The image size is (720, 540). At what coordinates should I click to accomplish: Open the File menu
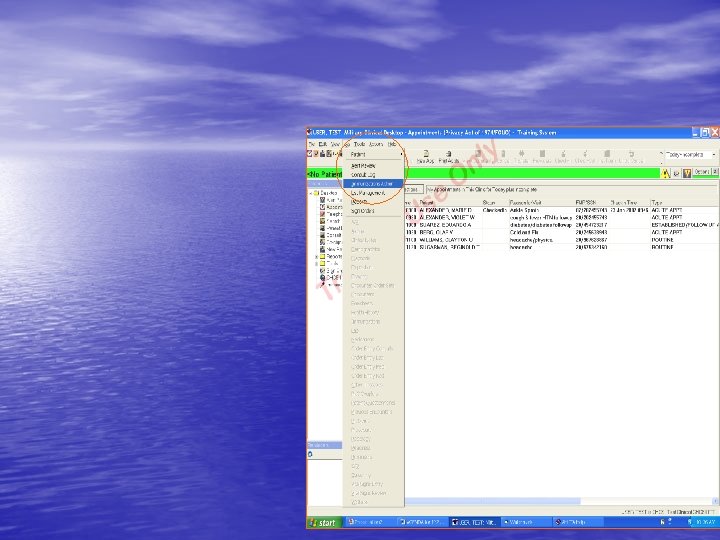[x=311, y=144]
